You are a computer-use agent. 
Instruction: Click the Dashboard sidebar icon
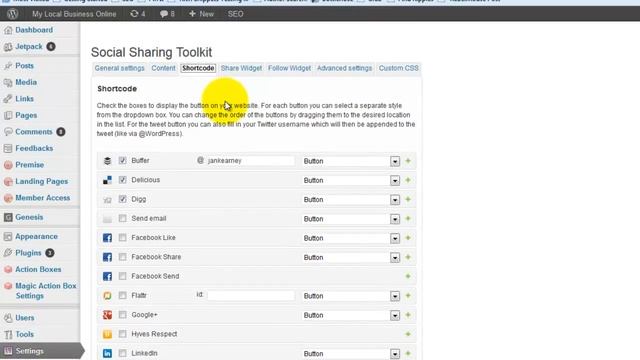click(x=8, y=30)
